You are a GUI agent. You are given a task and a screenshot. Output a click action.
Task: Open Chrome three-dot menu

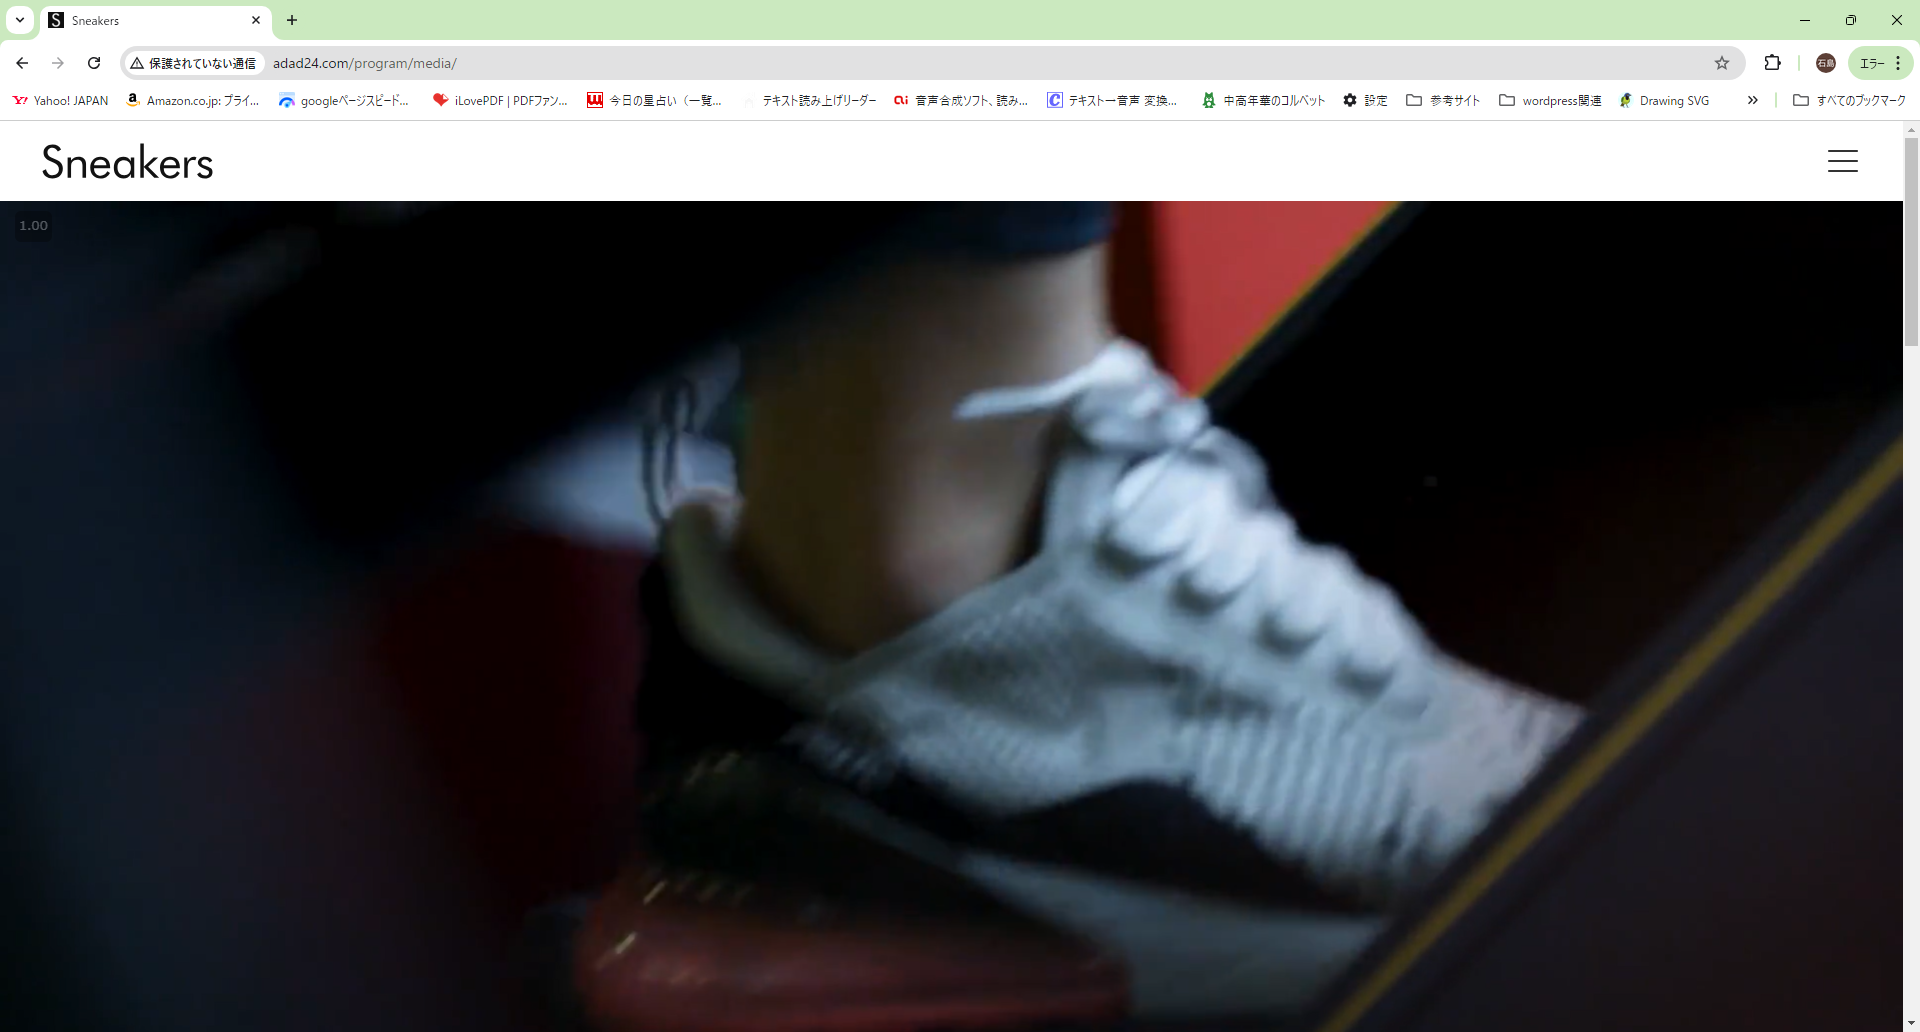[1898, 63]
